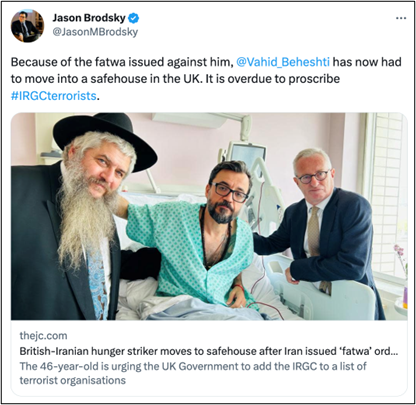Click the blue patterned tie in photo
This screenshot has width=416, height=405.
98,283
